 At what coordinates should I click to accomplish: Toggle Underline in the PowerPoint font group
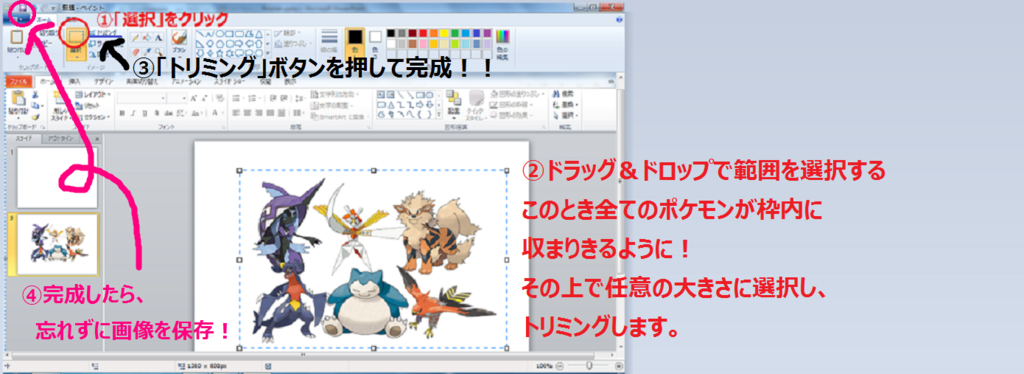[x=145, y=114]
